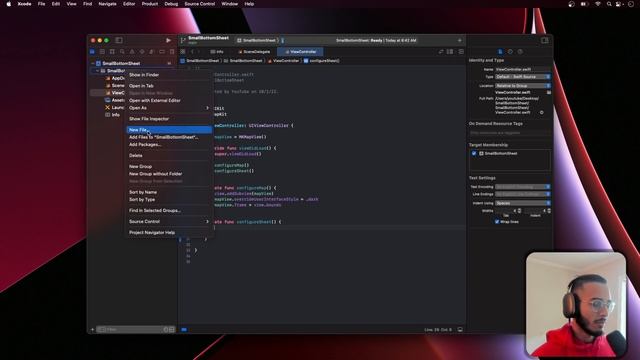Screen dimensions: 640x360
Task: Open the Product menu in menu bar
Action: [150, 4]
